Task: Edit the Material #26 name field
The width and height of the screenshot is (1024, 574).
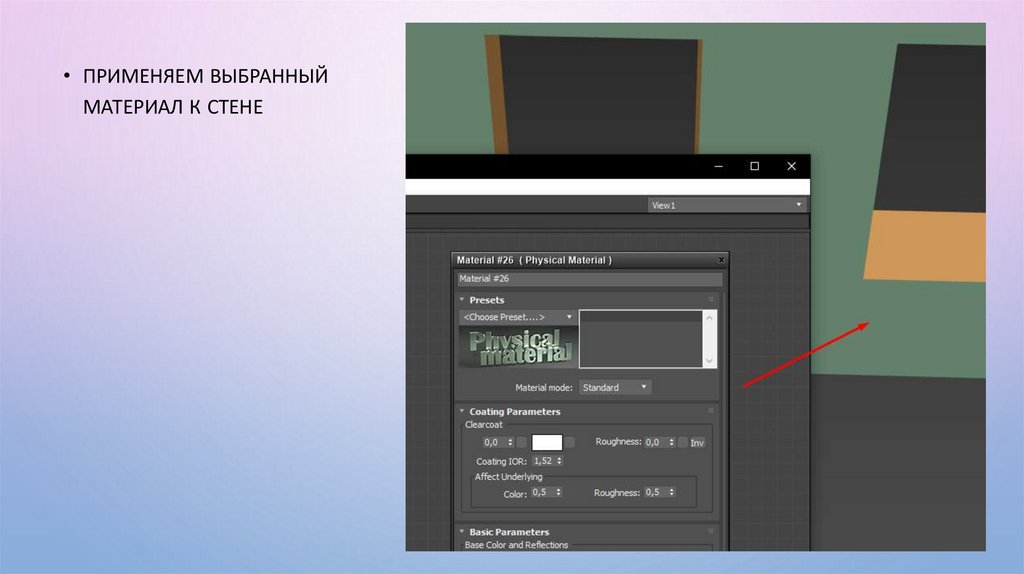Action: coord(590,279)
